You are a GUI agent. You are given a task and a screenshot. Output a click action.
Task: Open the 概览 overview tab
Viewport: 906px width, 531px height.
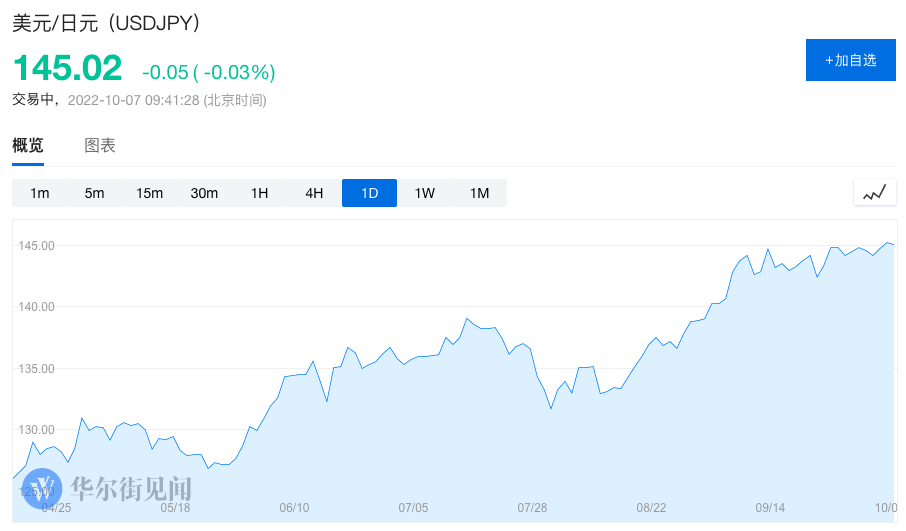28,146
